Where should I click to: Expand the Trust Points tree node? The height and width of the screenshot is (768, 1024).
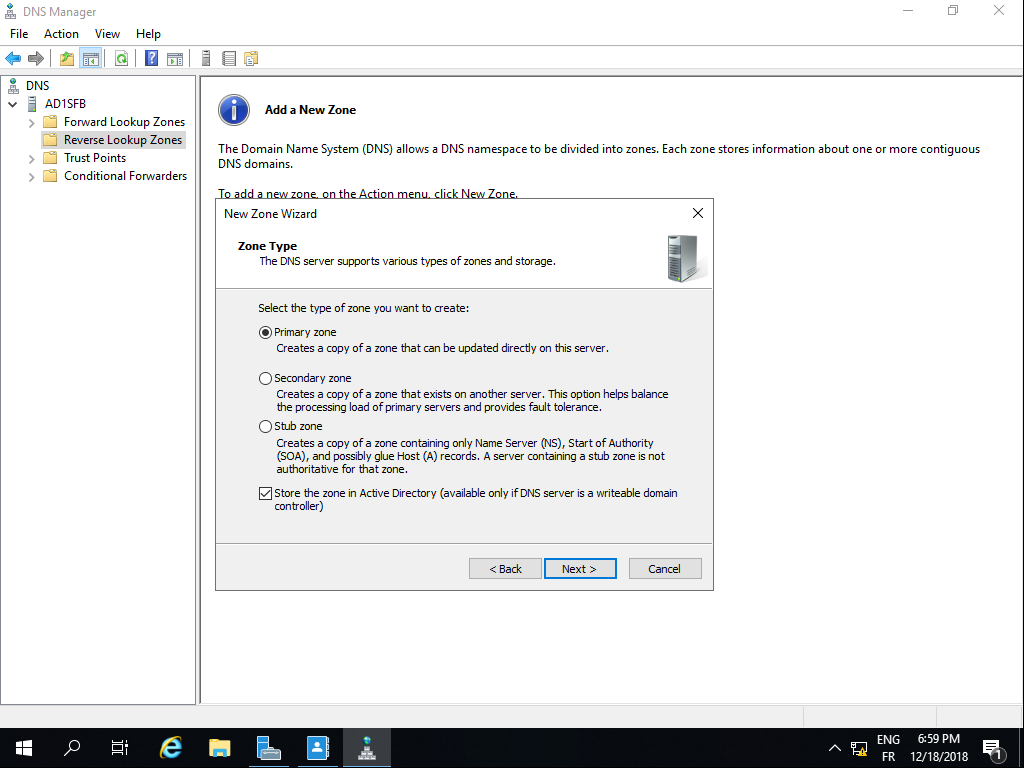click(x=32, y=158)
